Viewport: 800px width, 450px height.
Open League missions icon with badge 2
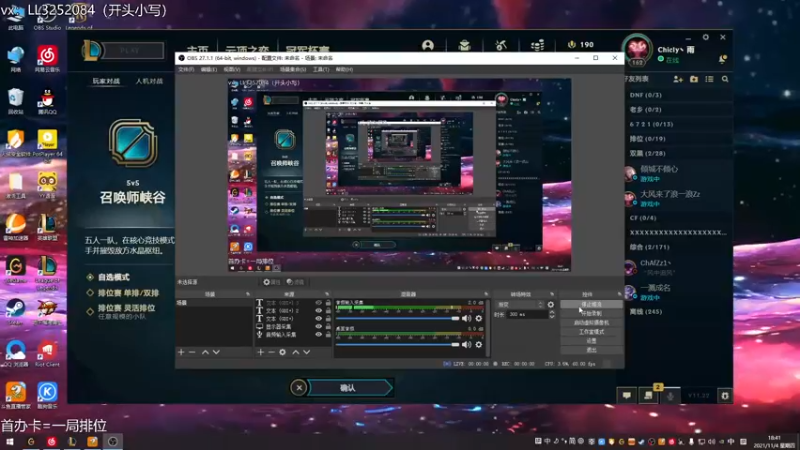[x=648, y=395]
